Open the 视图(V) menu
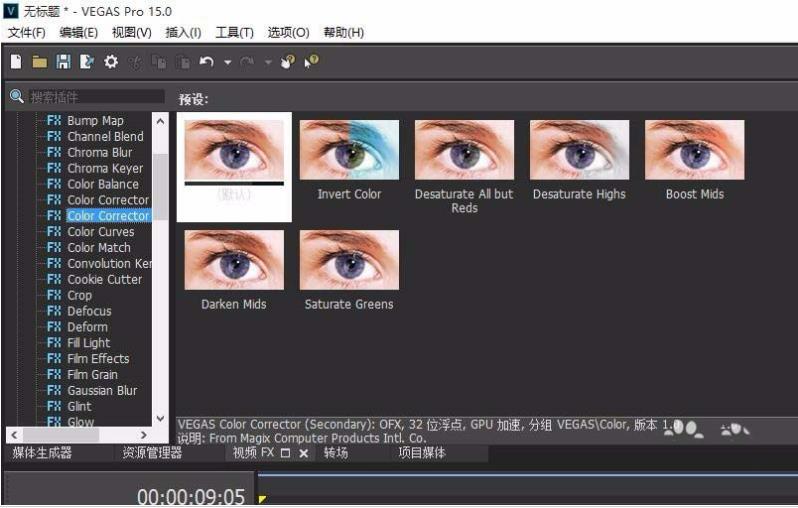This screenshot has width=798, height=508. (x=132, y=33)
